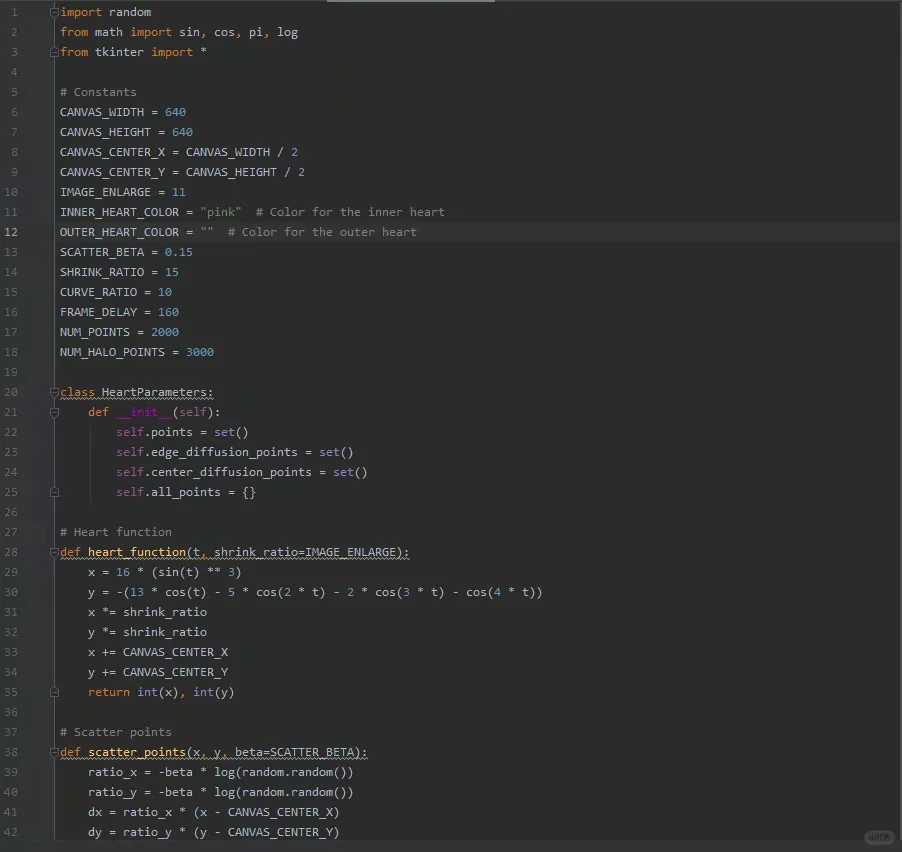Click the SCATTER_BETA value 0.15
Image resolution: width=902 pixels, height=852 pixels.
coord(179,253)
